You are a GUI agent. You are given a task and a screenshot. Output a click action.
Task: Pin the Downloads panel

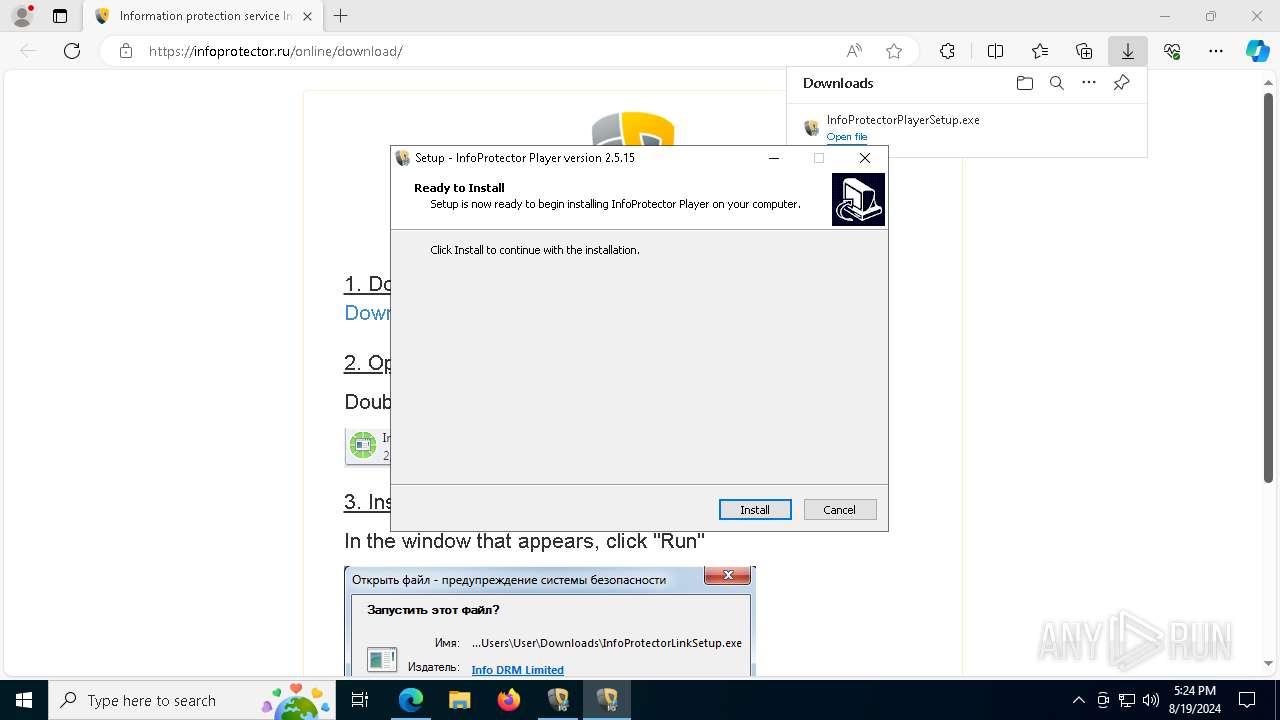[1121, 83]
